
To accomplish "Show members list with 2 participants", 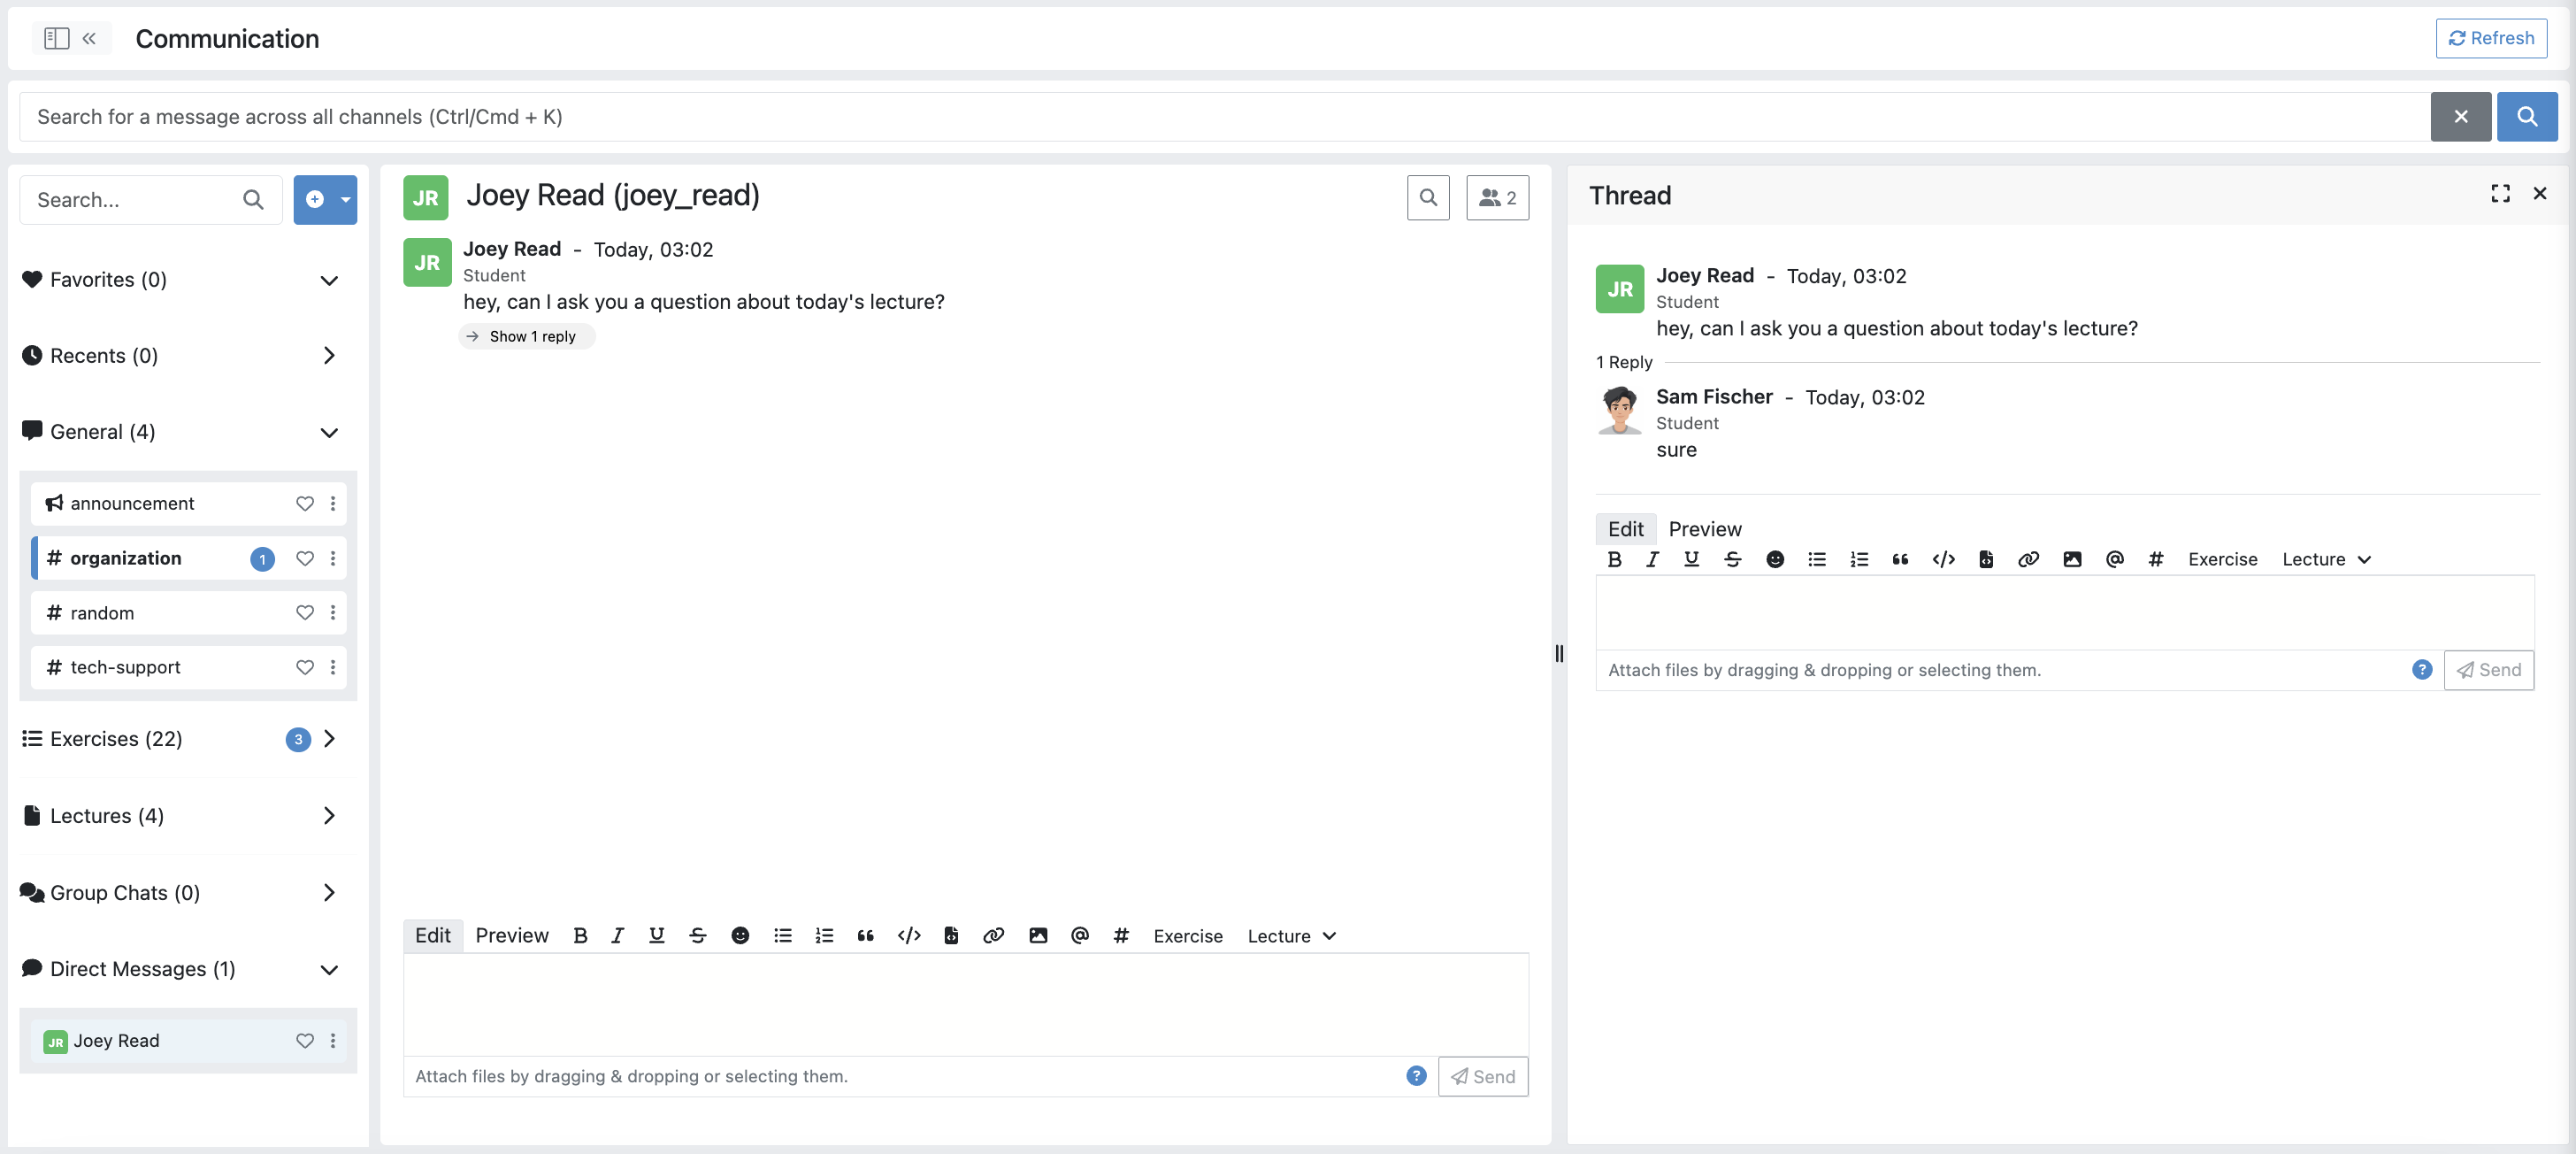I will 1497,197.
